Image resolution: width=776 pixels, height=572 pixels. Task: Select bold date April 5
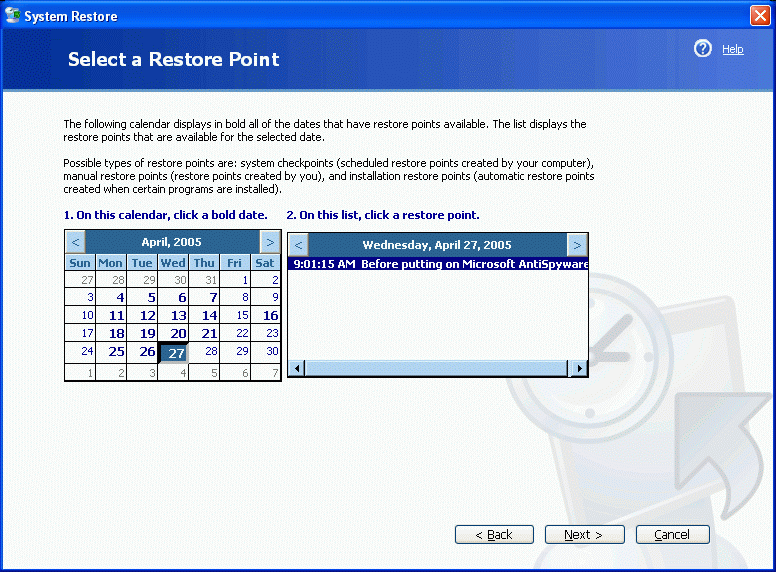pyautogui.click(x=143, y=297)
